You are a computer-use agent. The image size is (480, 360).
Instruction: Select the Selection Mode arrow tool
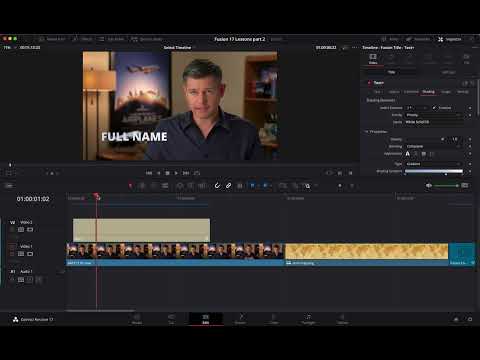click(130, 186)
